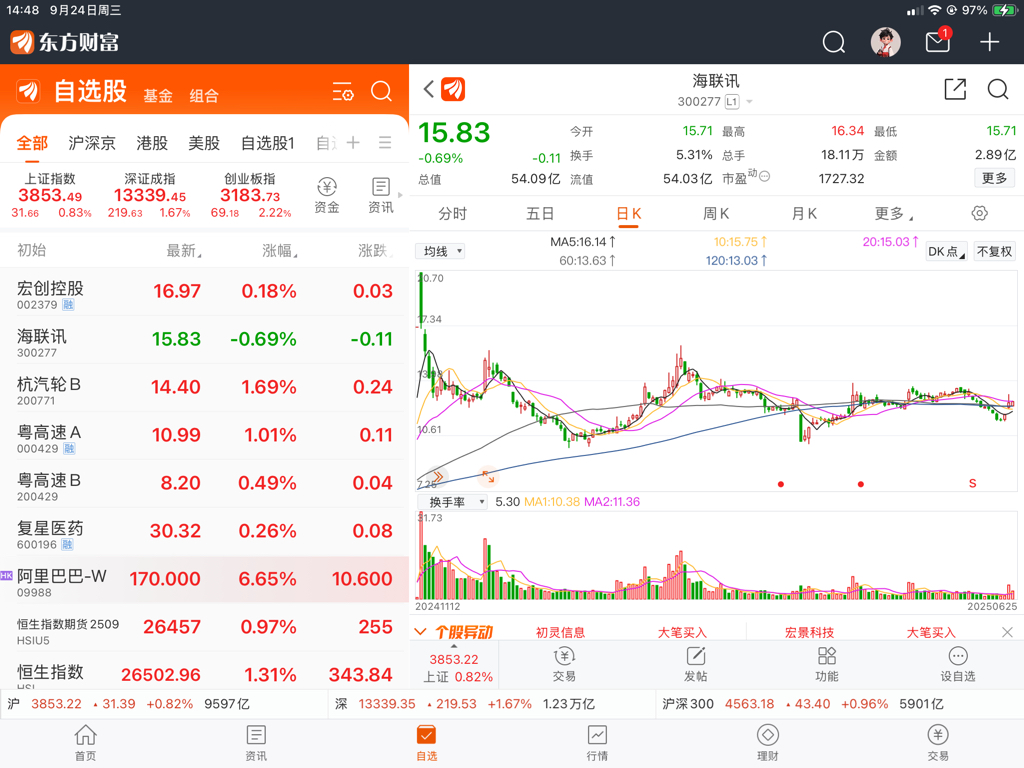Select 阿里巴巴-W stock row
This screenshot has height=768, width=1024.
tap(204, 579)
